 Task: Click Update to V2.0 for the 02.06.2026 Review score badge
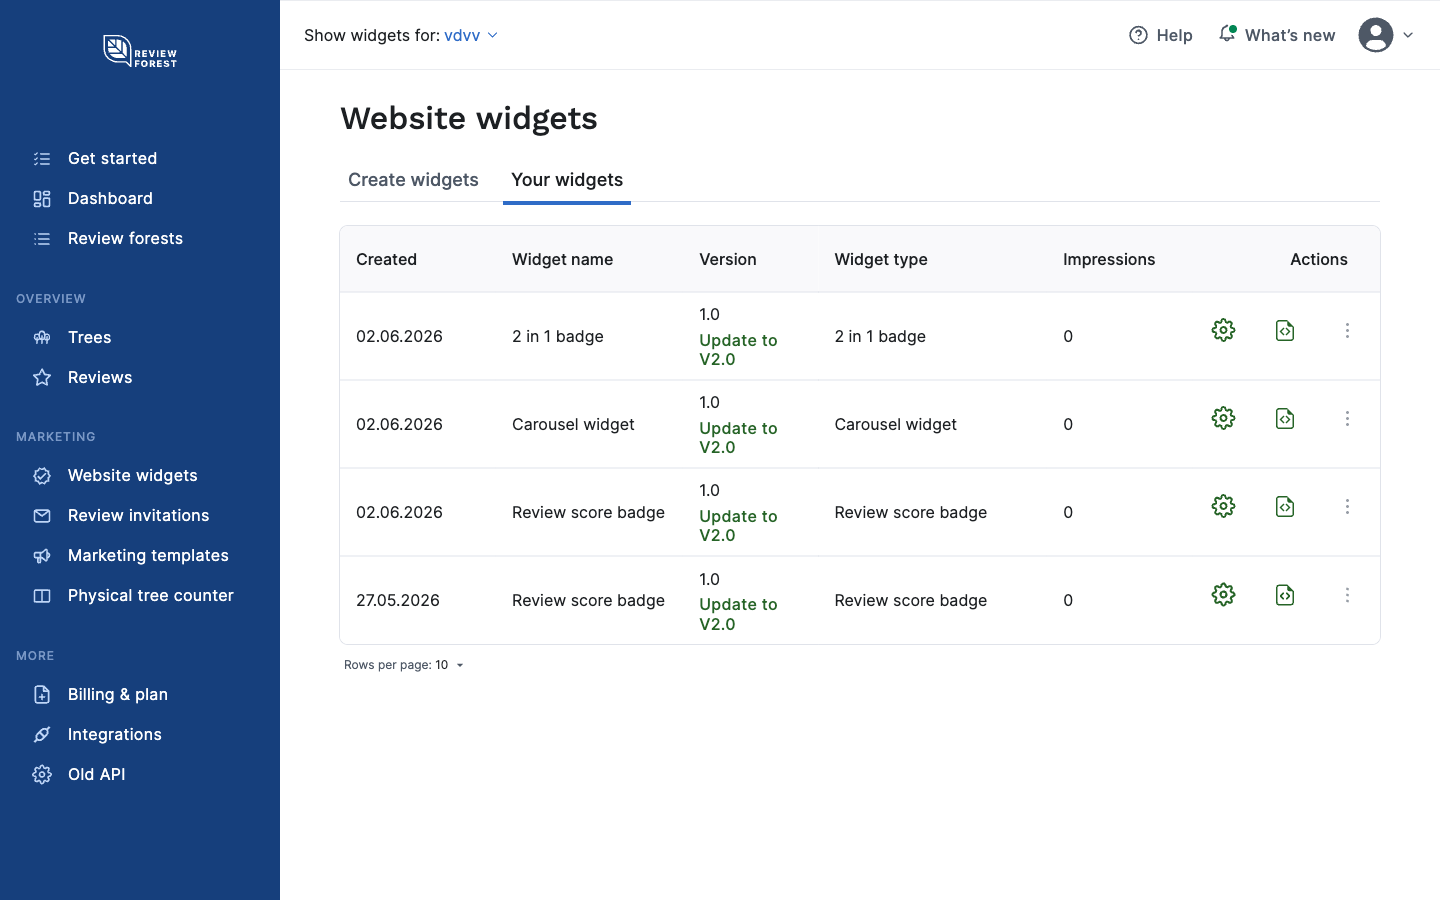pyautogui.click(x=738, y=526)
